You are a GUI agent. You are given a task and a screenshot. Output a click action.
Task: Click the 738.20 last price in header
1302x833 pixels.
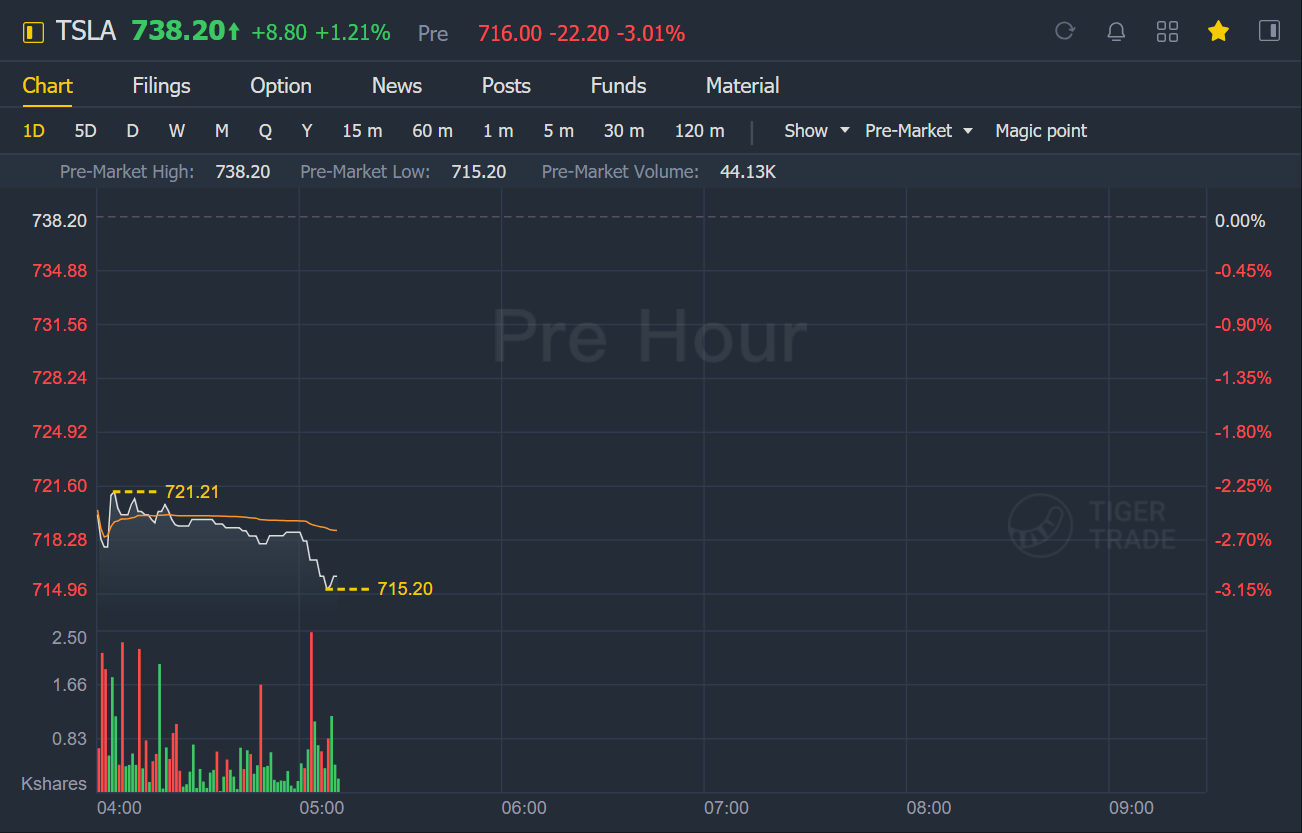[x=179, y=32]
